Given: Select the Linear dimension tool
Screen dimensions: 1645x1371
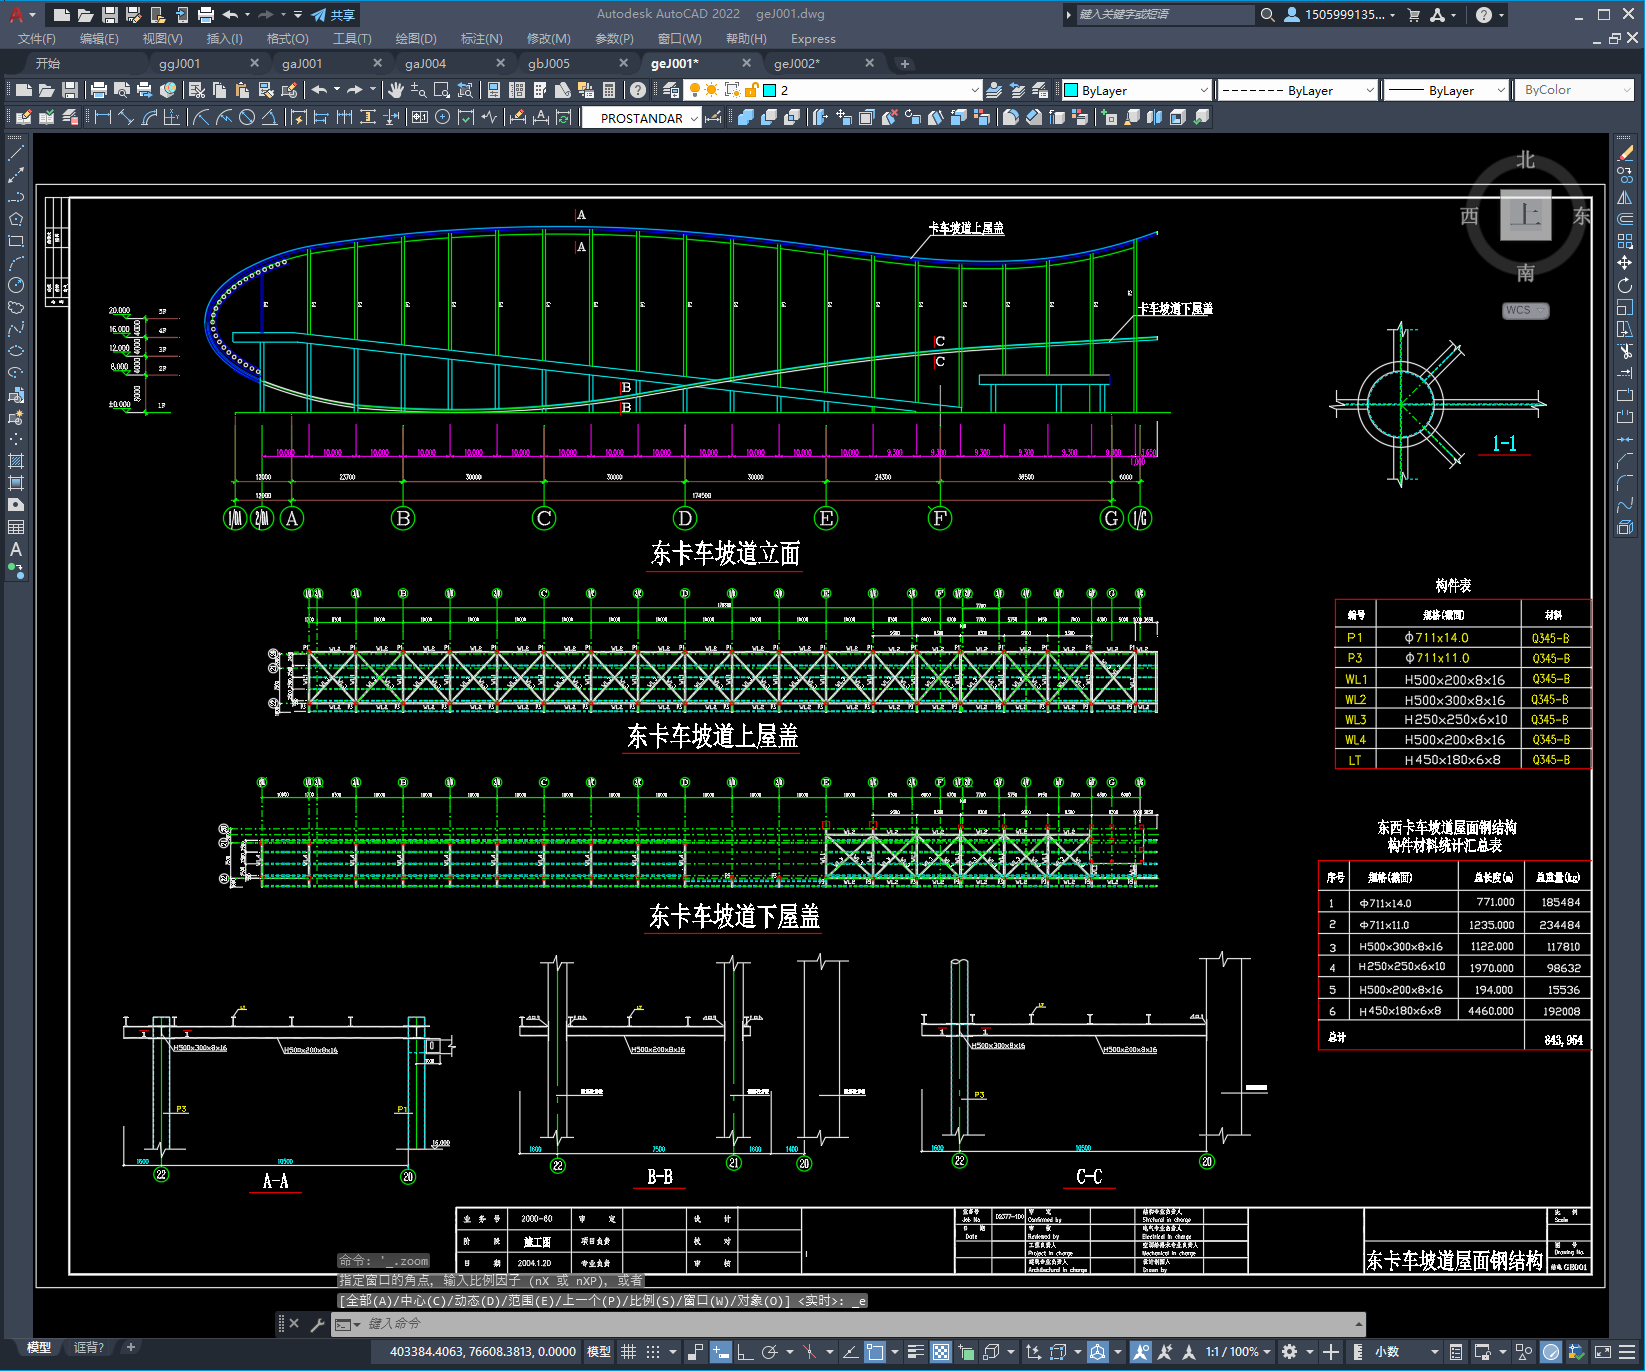Looking at the screenshot, I should coord(102,117).
